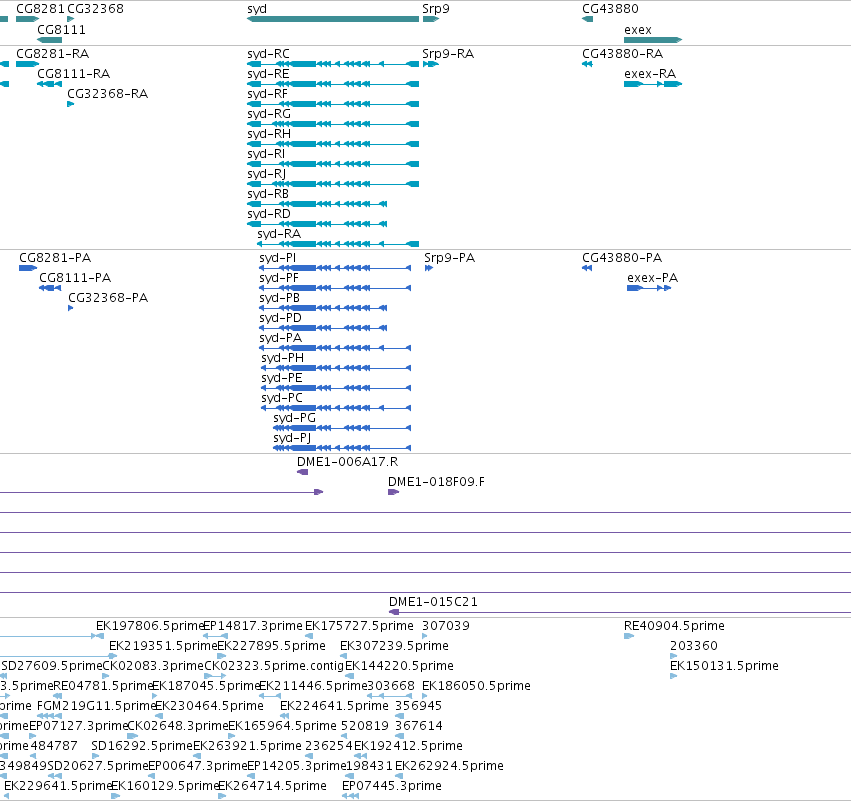Click the EP14817.3prime EST label

(x=252, y=626)
